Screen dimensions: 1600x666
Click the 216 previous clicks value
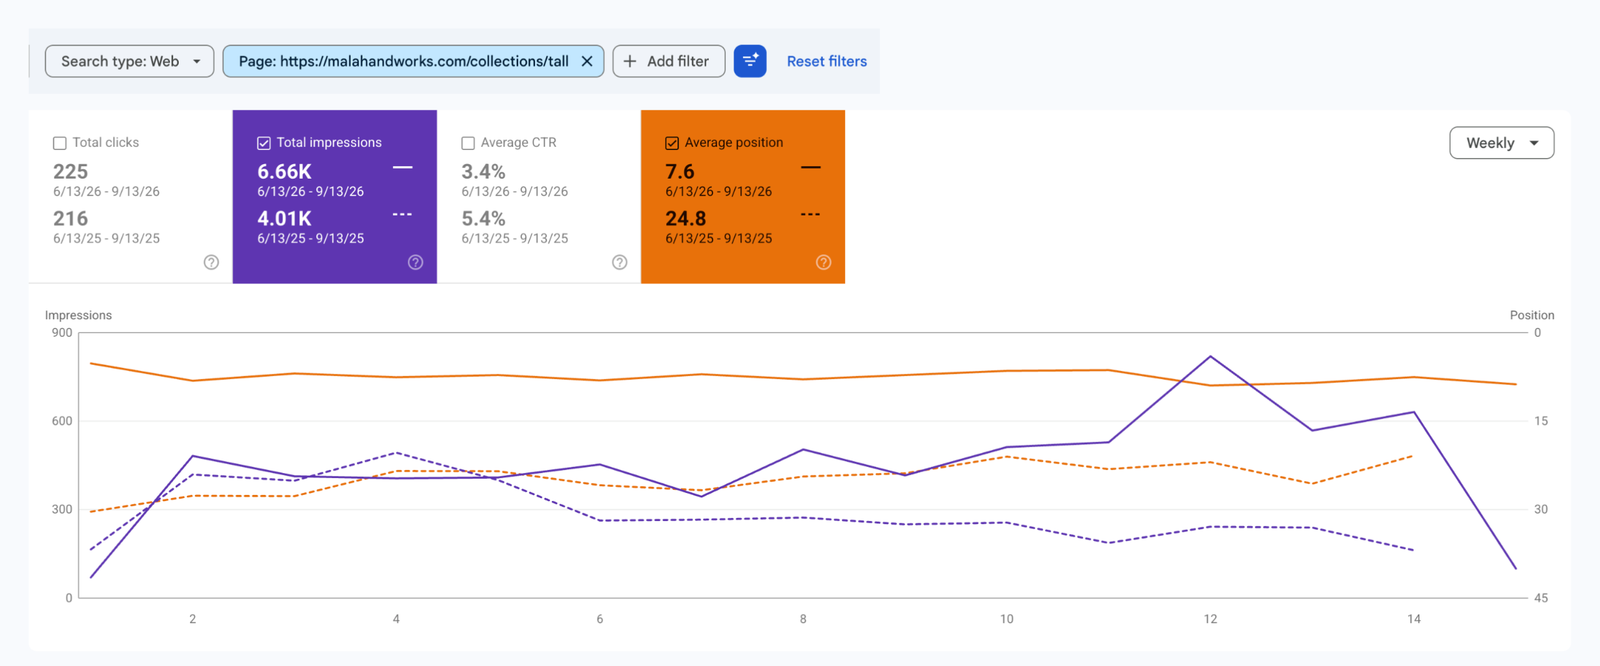[x=71, y=218]
